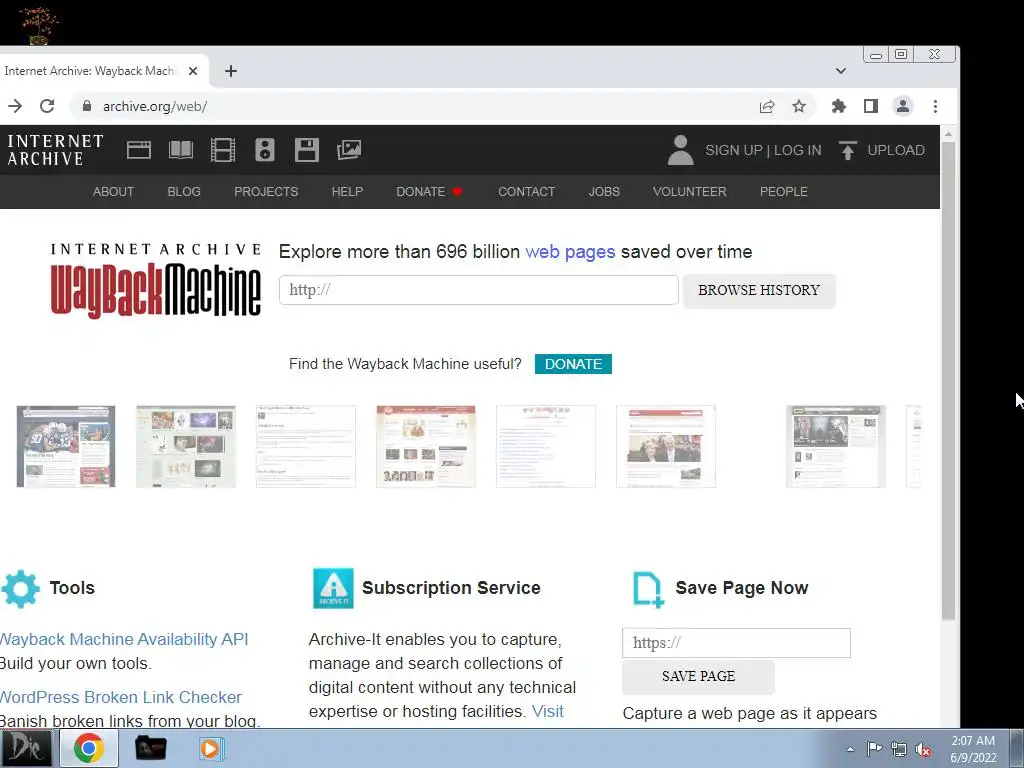The width and height of the screenshot is (1024, 768).
Task: Focus the Wayback http:// search field
Action: (x=479, y=290)
